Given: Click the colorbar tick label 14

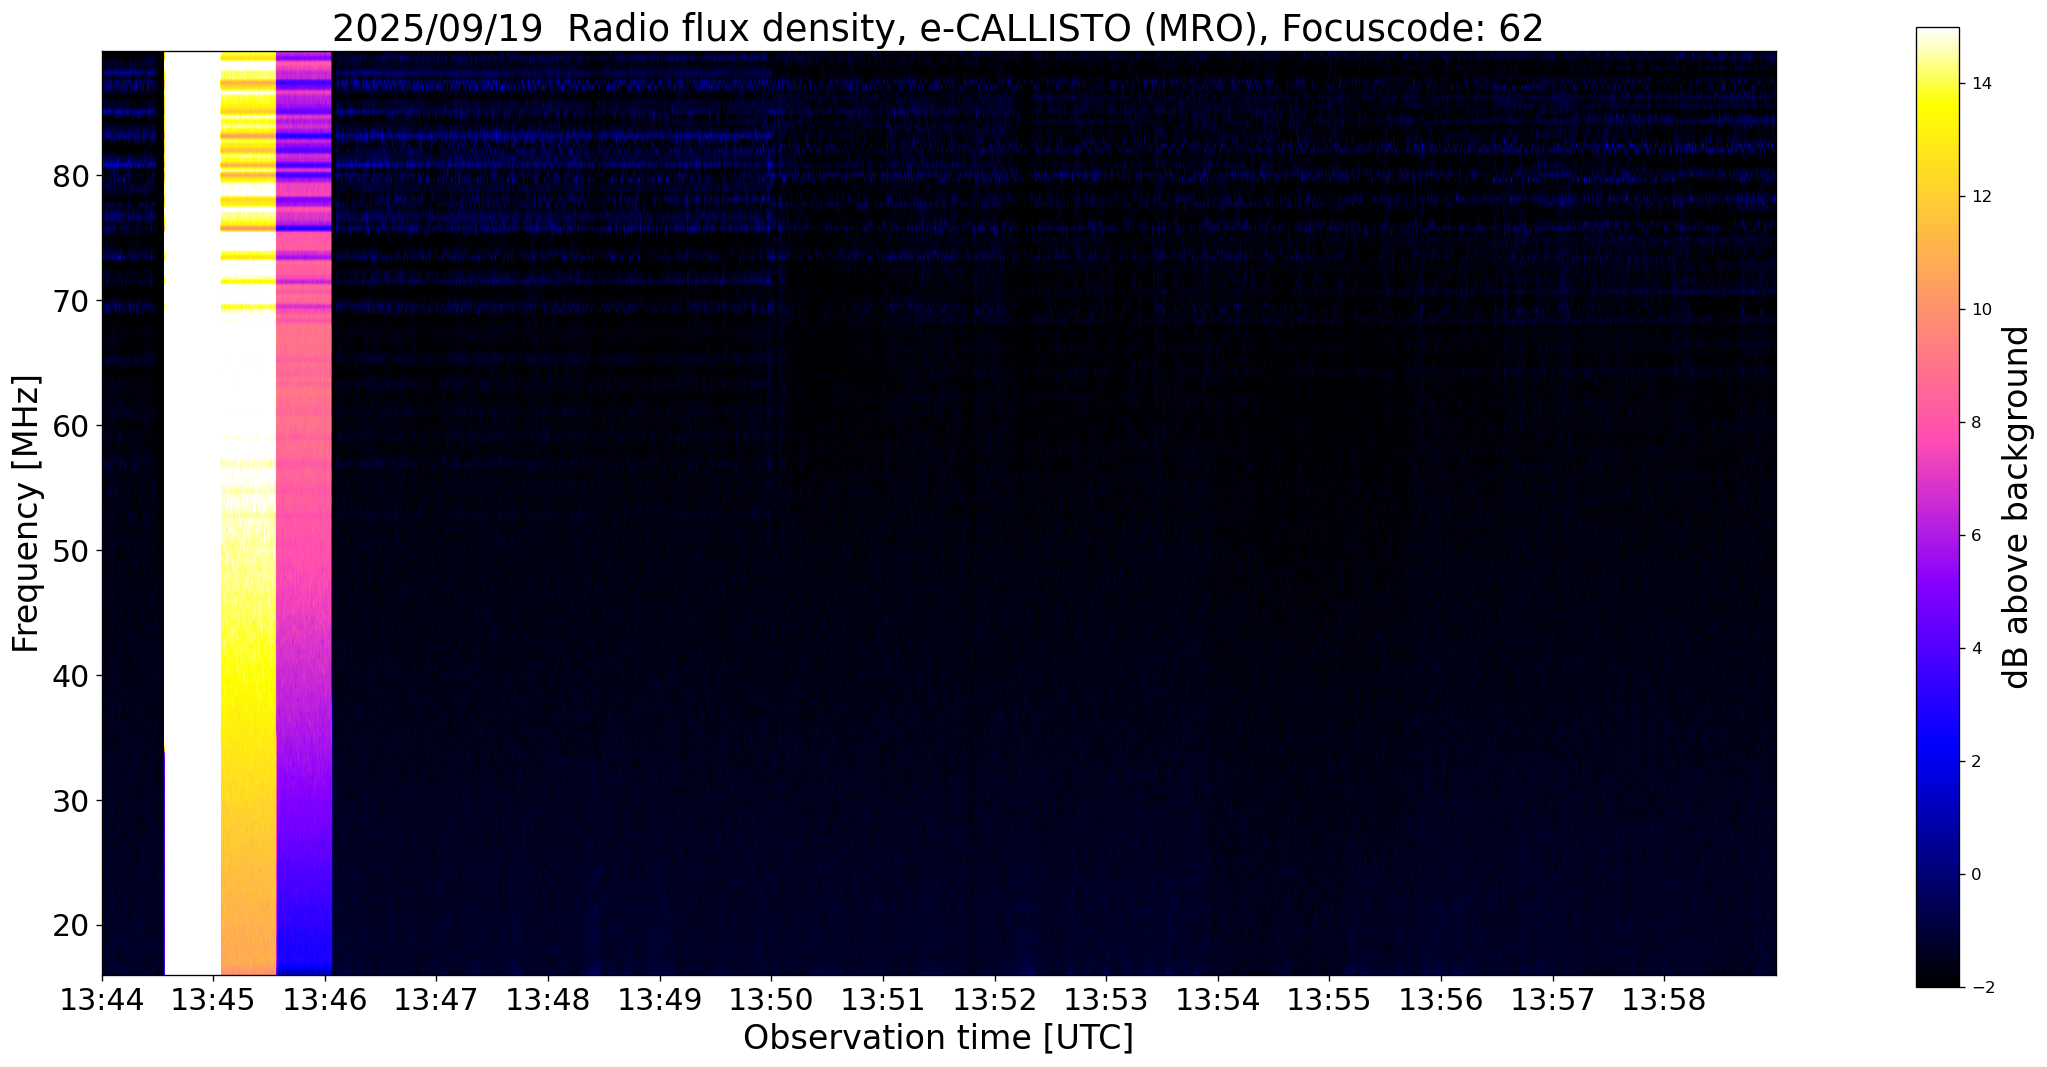Looking at the screenshot, I should coord(1980,84).
